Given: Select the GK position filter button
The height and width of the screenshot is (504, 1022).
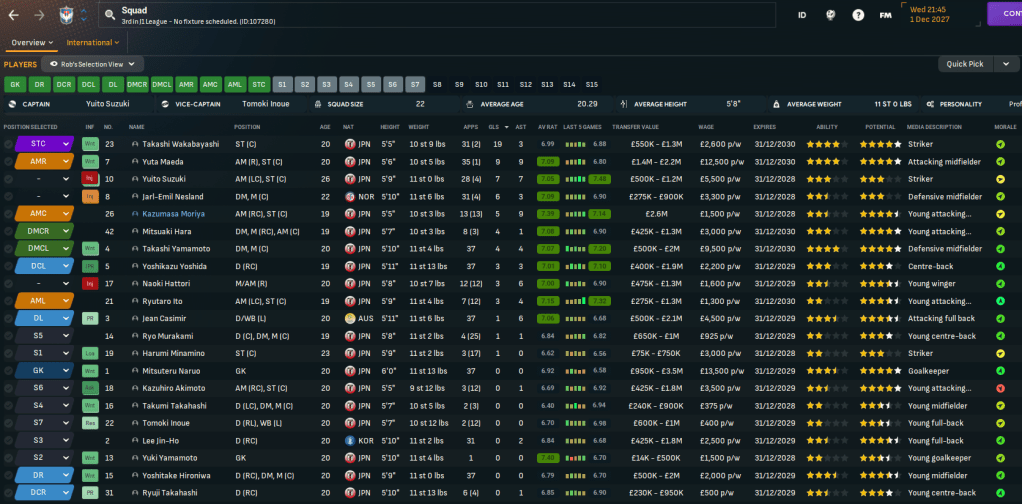Looking at the screenshot, I should pyautogui.click(x=14, y=84).
